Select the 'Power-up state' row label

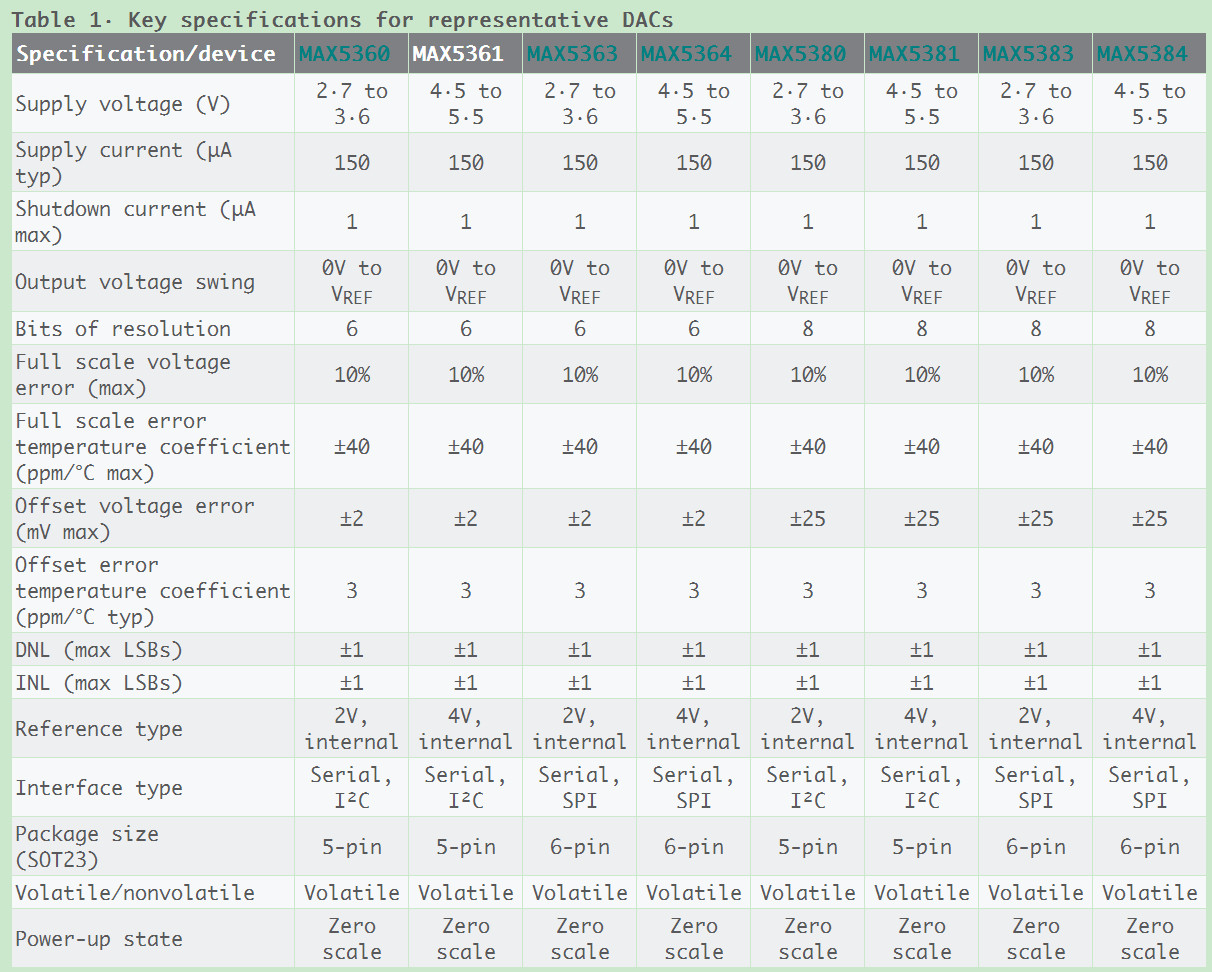point(99,939)
